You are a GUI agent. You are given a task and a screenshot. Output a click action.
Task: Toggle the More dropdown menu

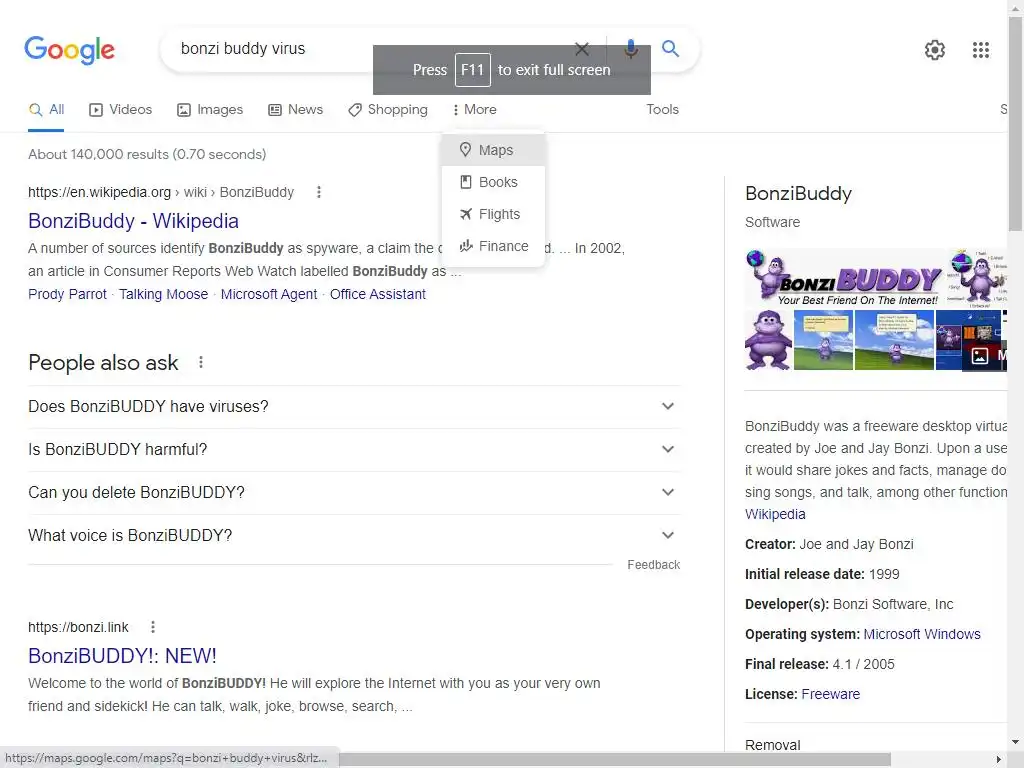(x=475, y=110)
